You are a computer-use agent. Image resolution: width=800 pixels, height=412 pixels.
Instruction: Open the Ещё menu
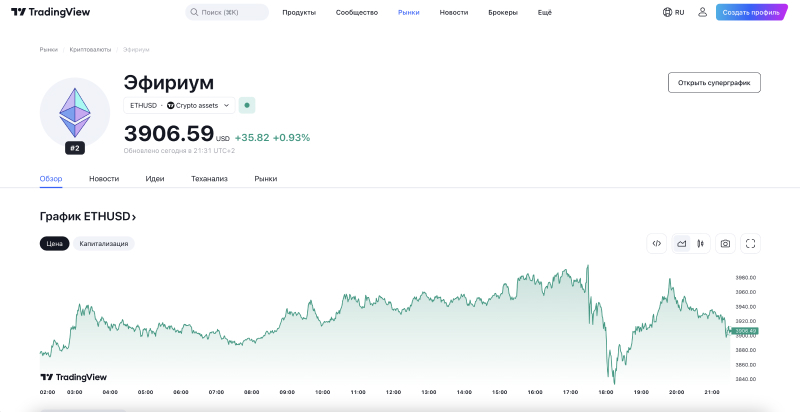(544, 12)
